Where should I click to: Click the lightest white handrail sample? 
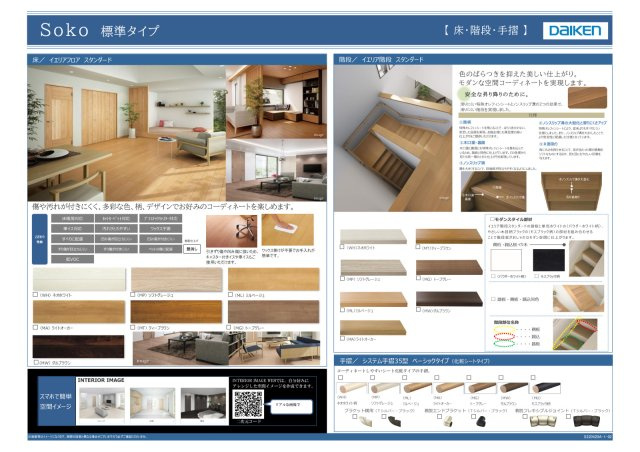click(353, 387)
